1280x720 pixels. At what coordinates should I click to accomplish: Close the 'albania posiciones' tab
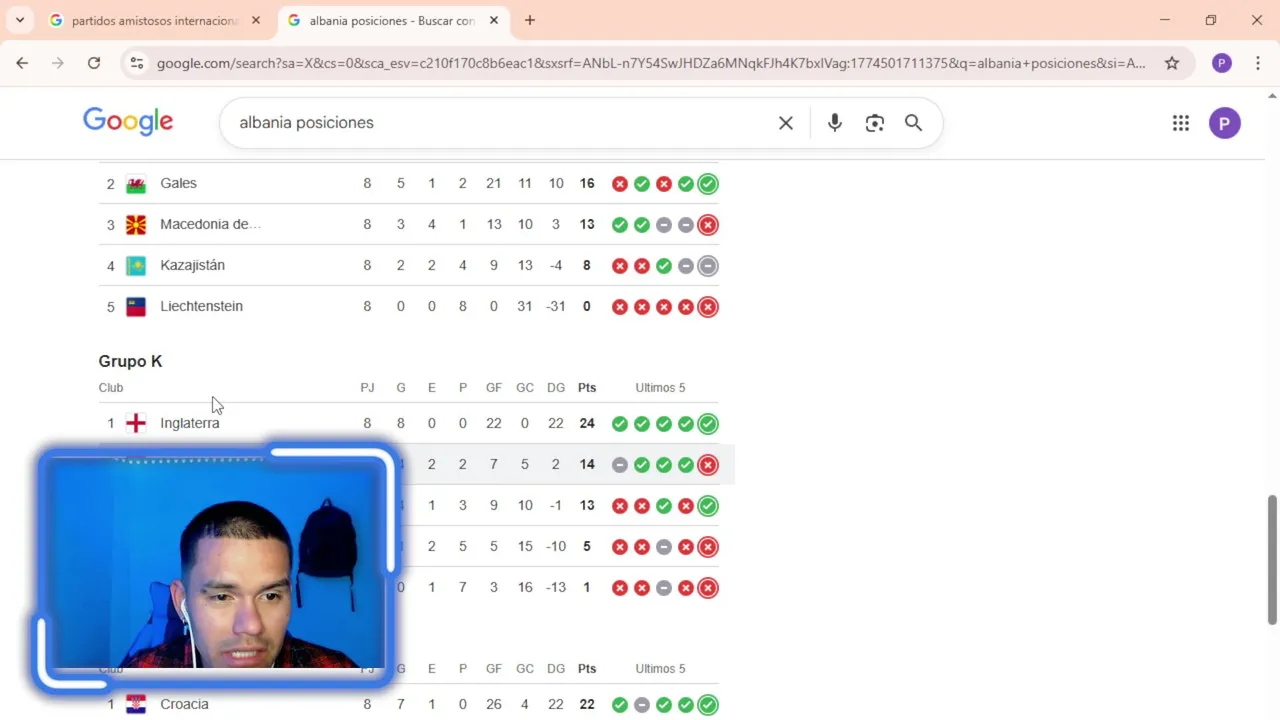point(494,20)
